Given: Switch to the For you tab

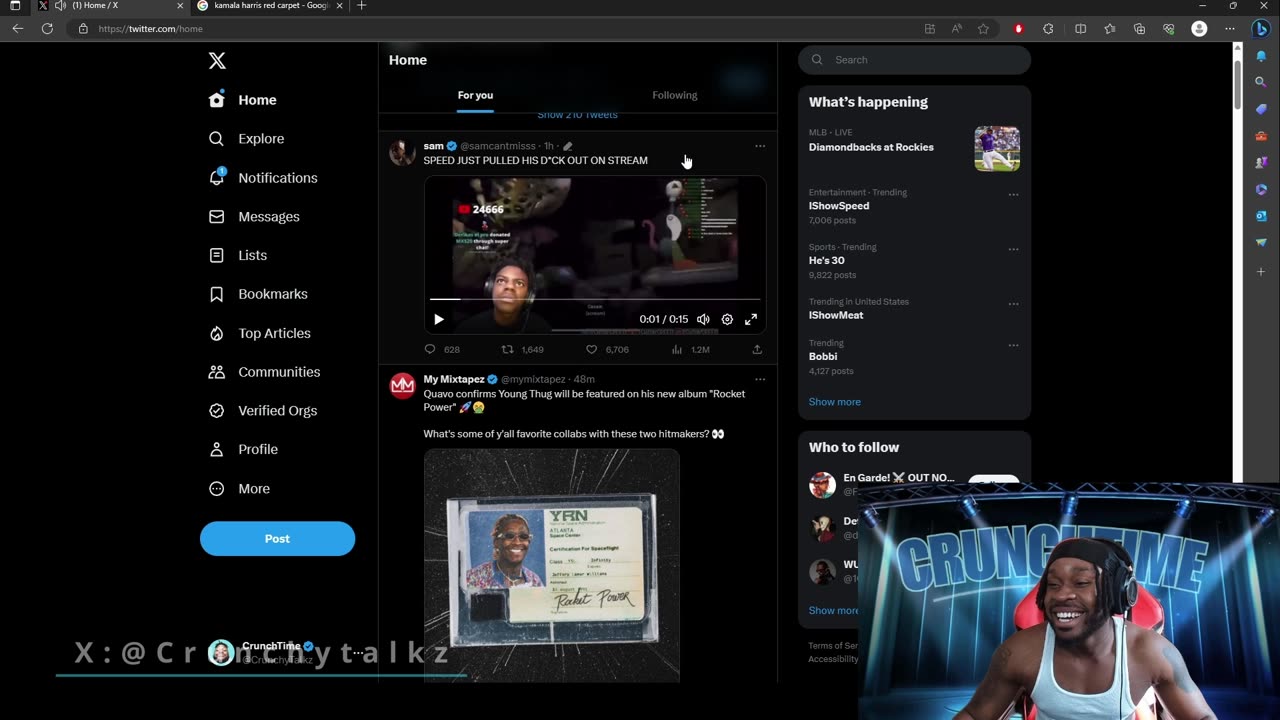Looking at the screenshot, I should [475, 95].
